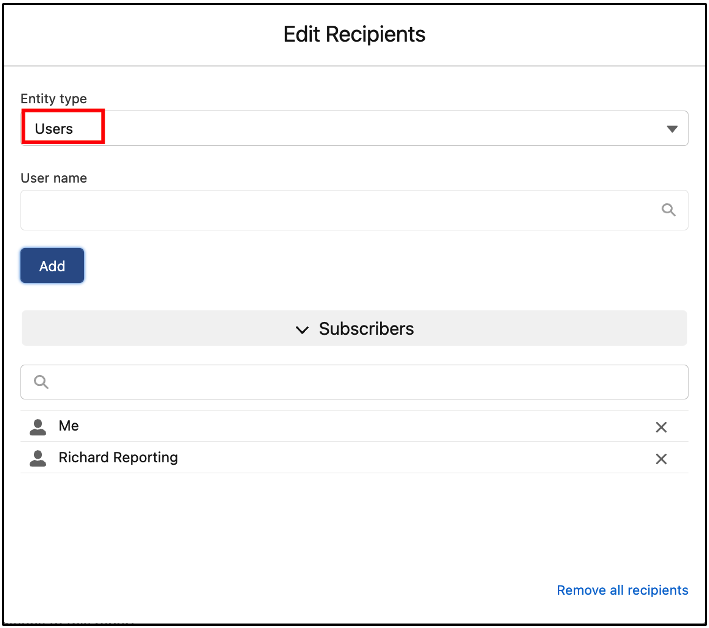Click the search icon in User name field
Viewport: 709px width, 628px height.
(668, 210)
